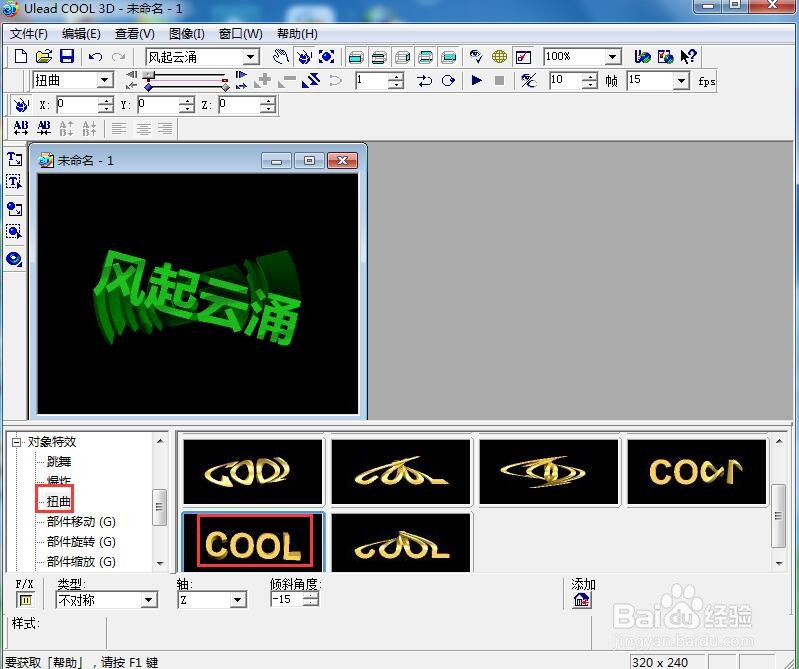Increase character spacing AB icon
The width and height of the screenshot is (799, 669).
[x=21, y=128]
